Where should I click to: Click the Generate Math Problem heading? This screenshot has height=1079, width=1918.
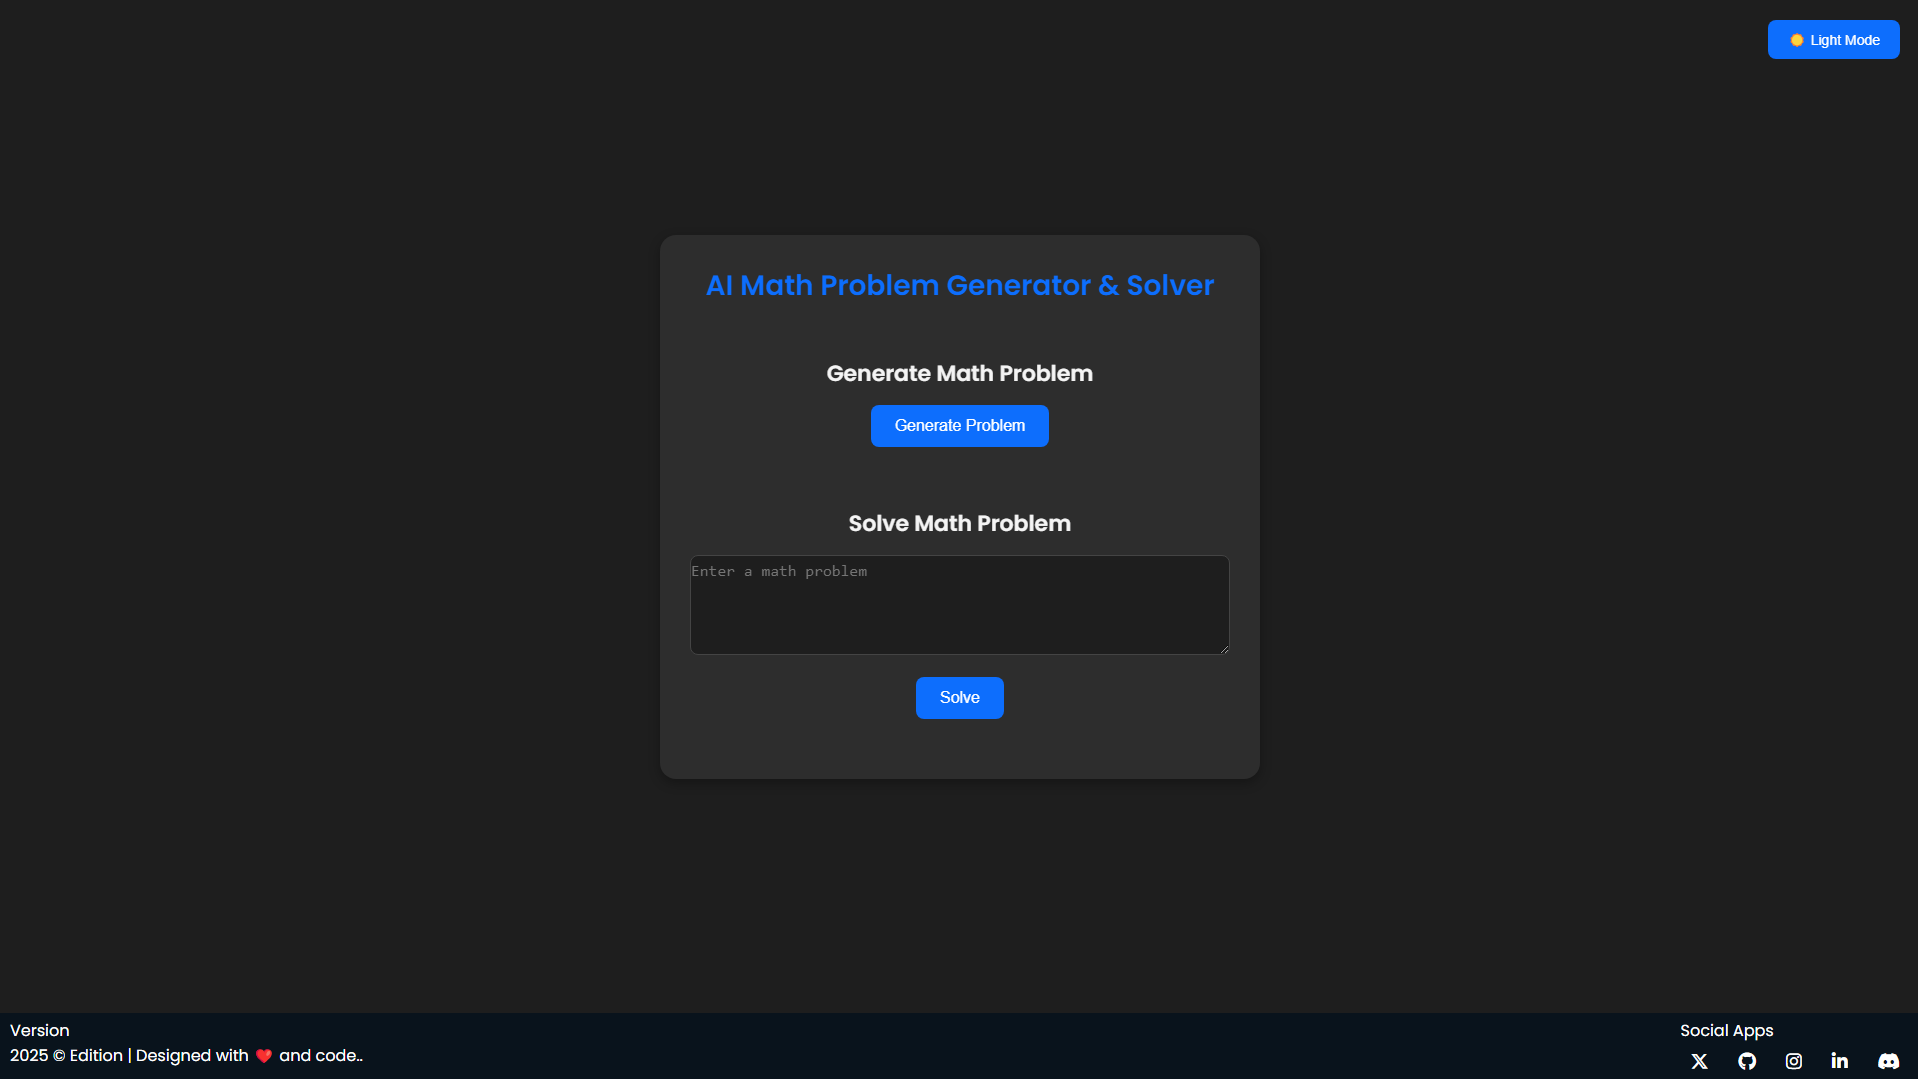959,374
